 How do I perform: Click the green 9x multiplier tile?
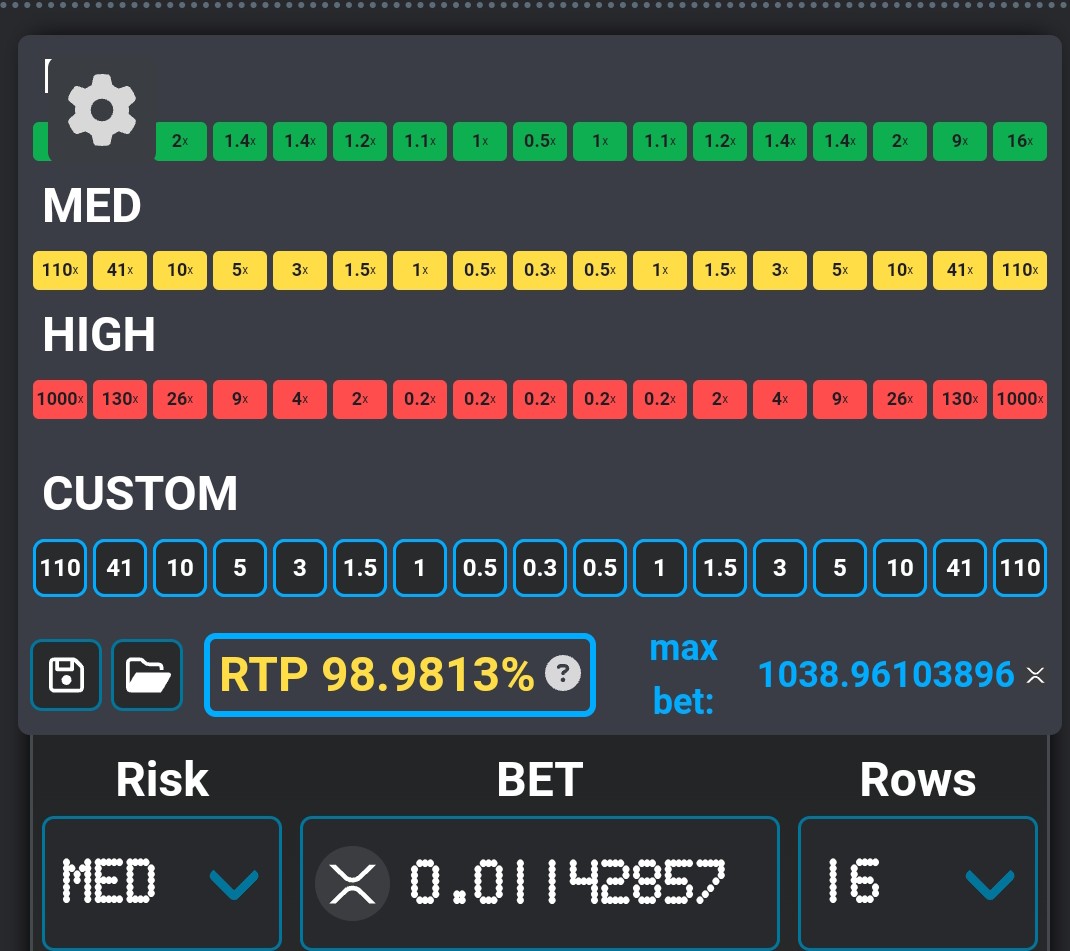point(960,141)
